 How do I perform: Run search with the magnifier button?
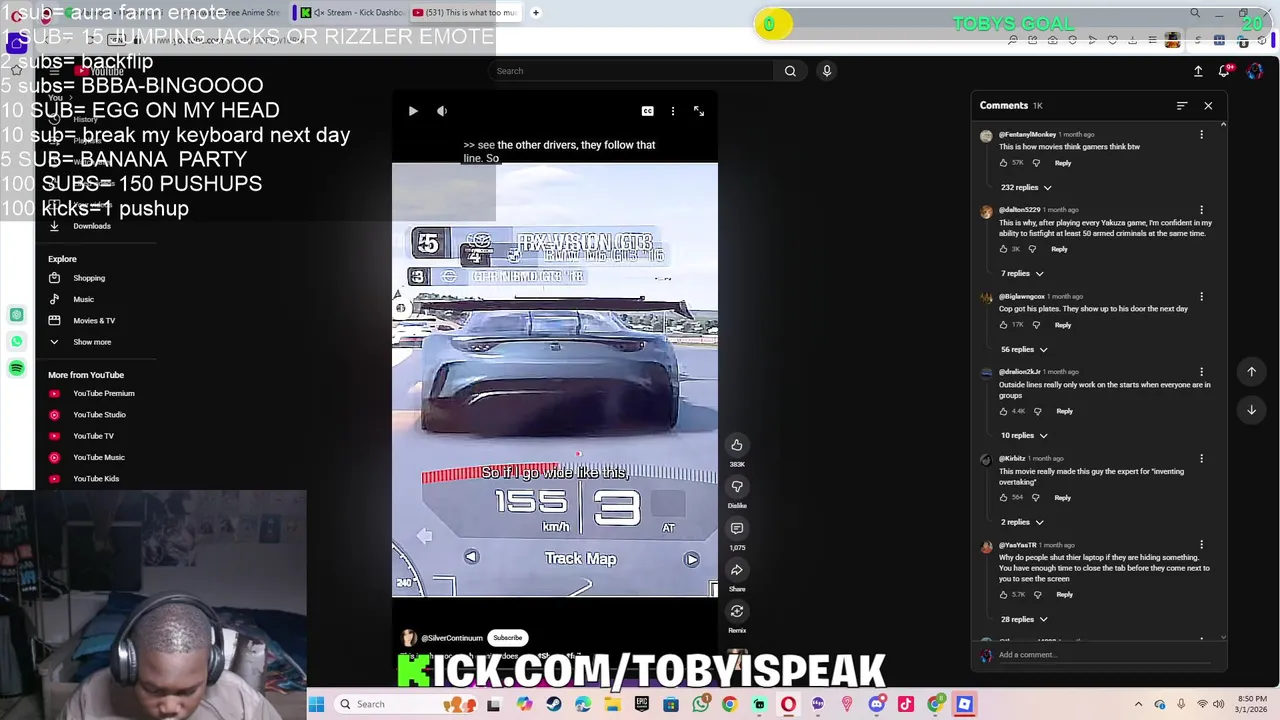pos(790,71)
